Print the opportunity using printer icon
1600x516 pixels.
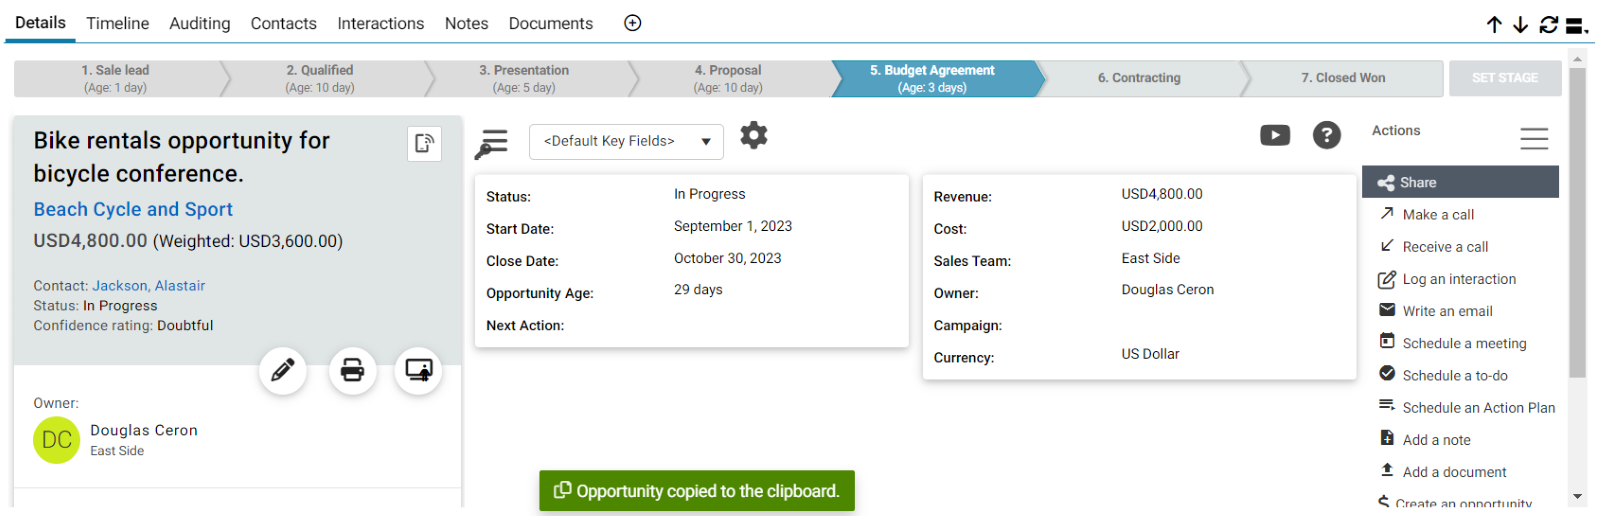[353, 371]
